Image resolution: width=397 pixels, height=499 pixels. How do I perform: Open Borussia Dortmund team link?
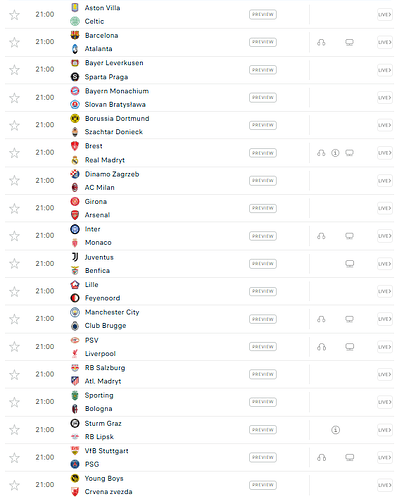click(x=117, y=118)
